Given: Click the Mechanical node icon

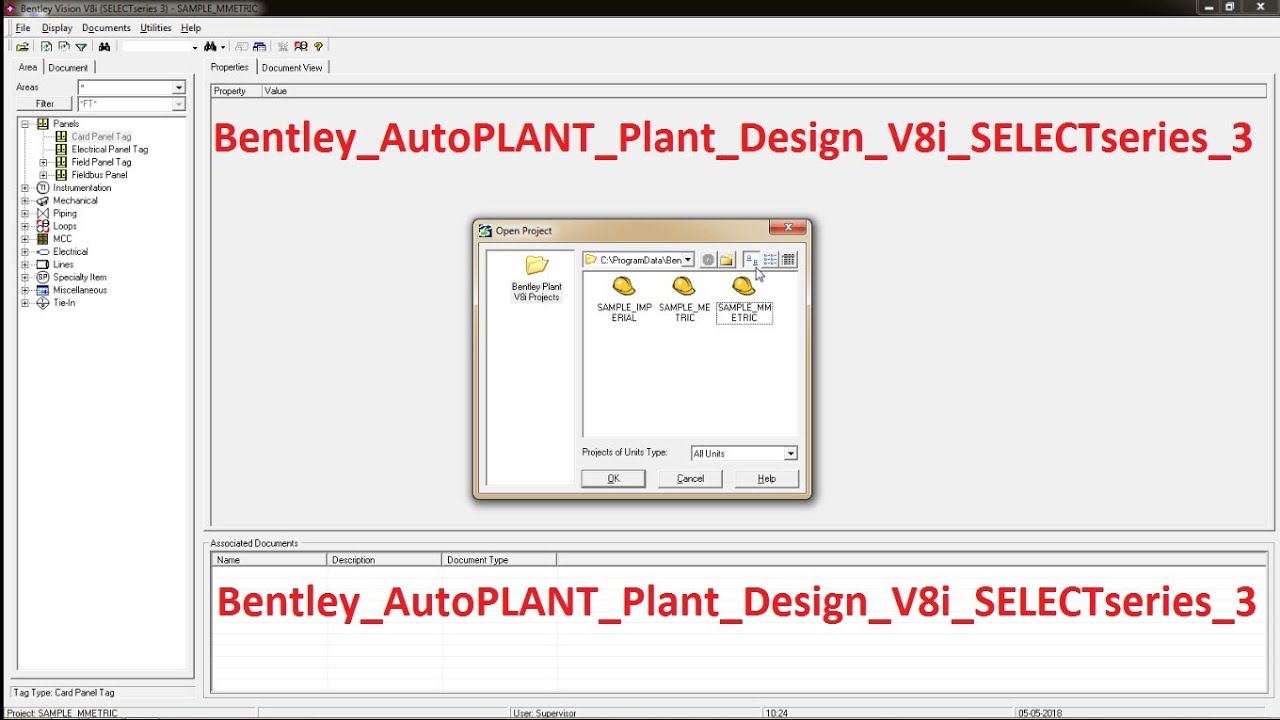Looking at the screenshot, I should (43, 201).
